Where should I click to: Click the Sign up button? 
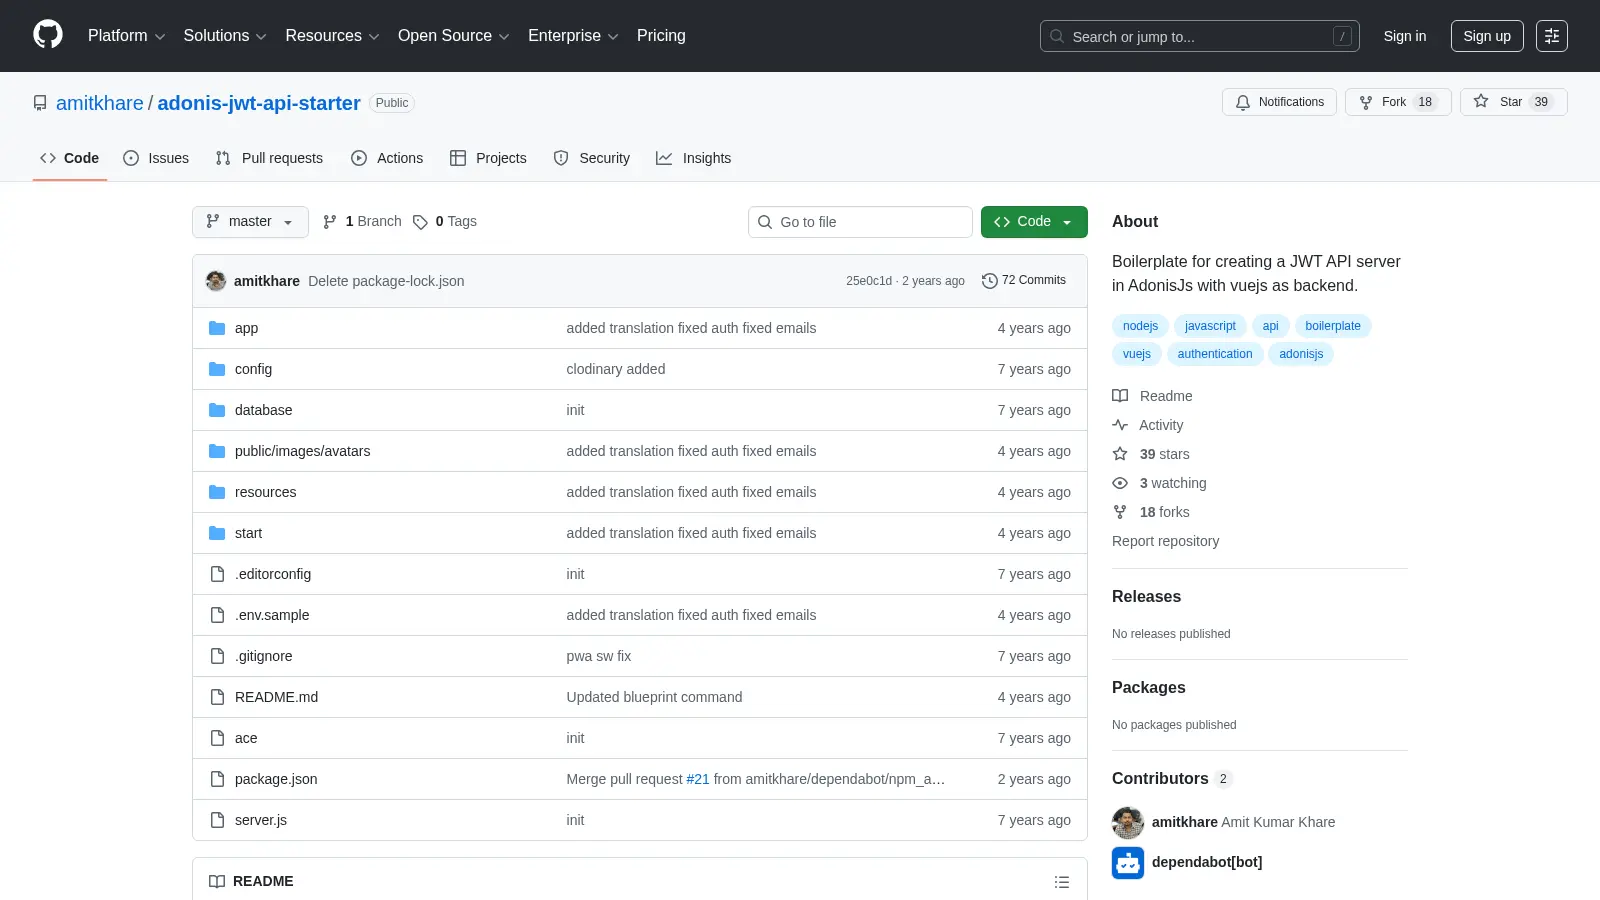click(x=1487, y=36)
